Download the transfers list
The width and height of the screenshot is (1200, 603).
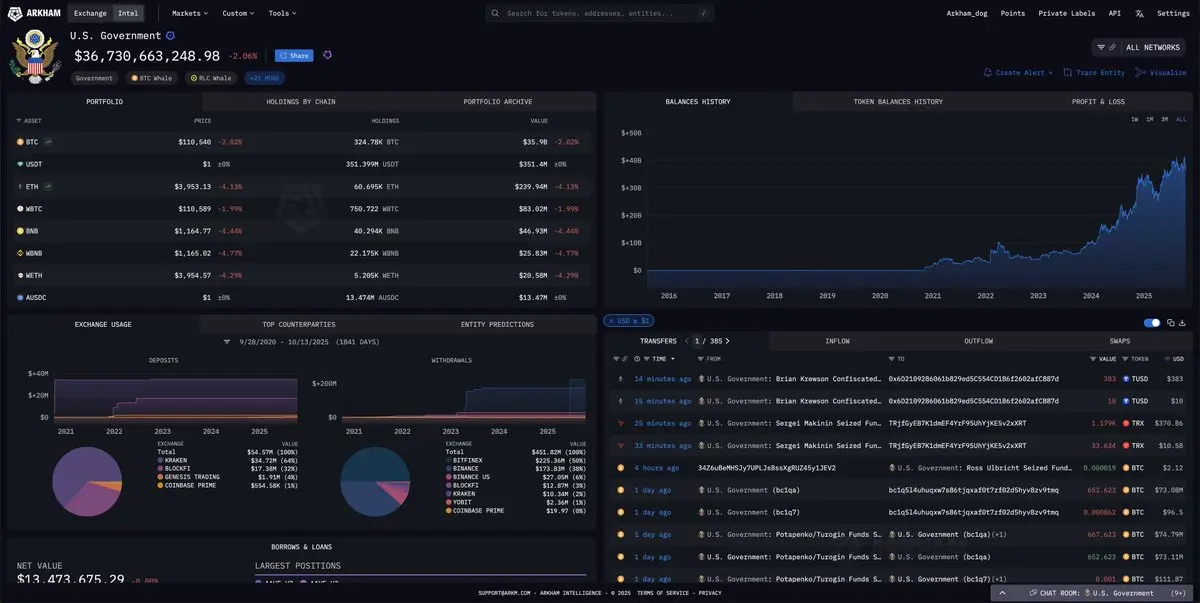pos(1183,322)
